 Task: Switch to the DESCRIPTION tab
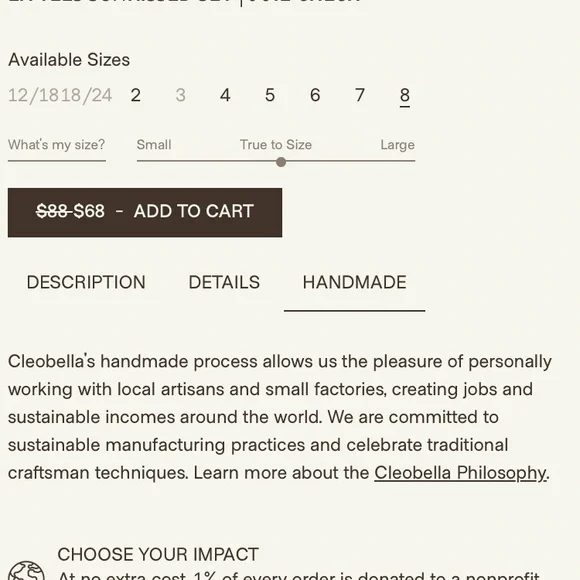tap(86, 283)
